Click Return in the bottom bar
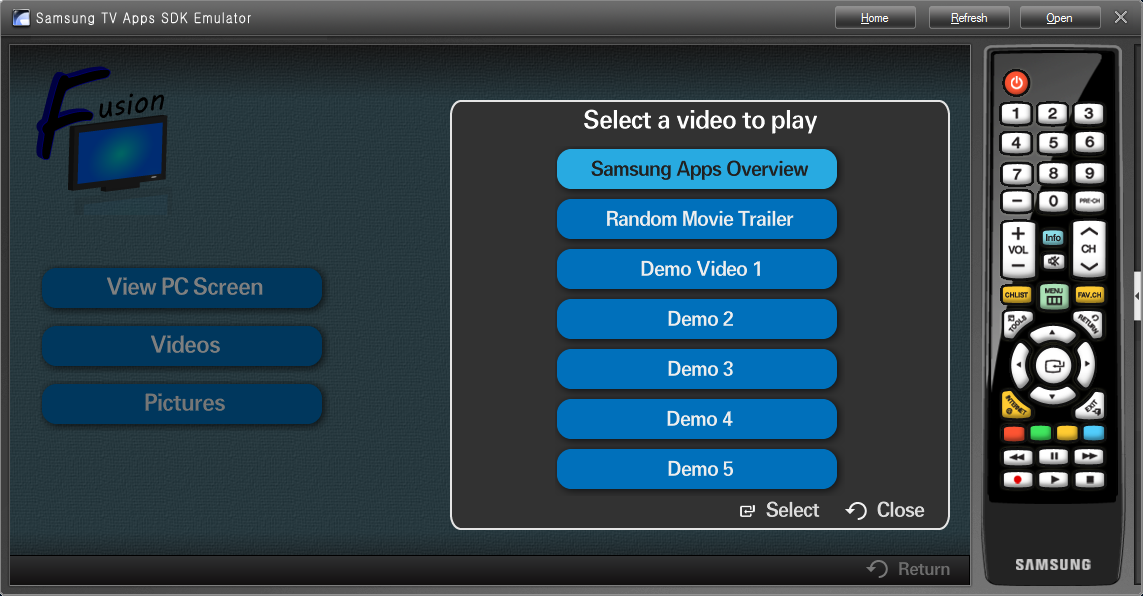 tap(908, 569)
